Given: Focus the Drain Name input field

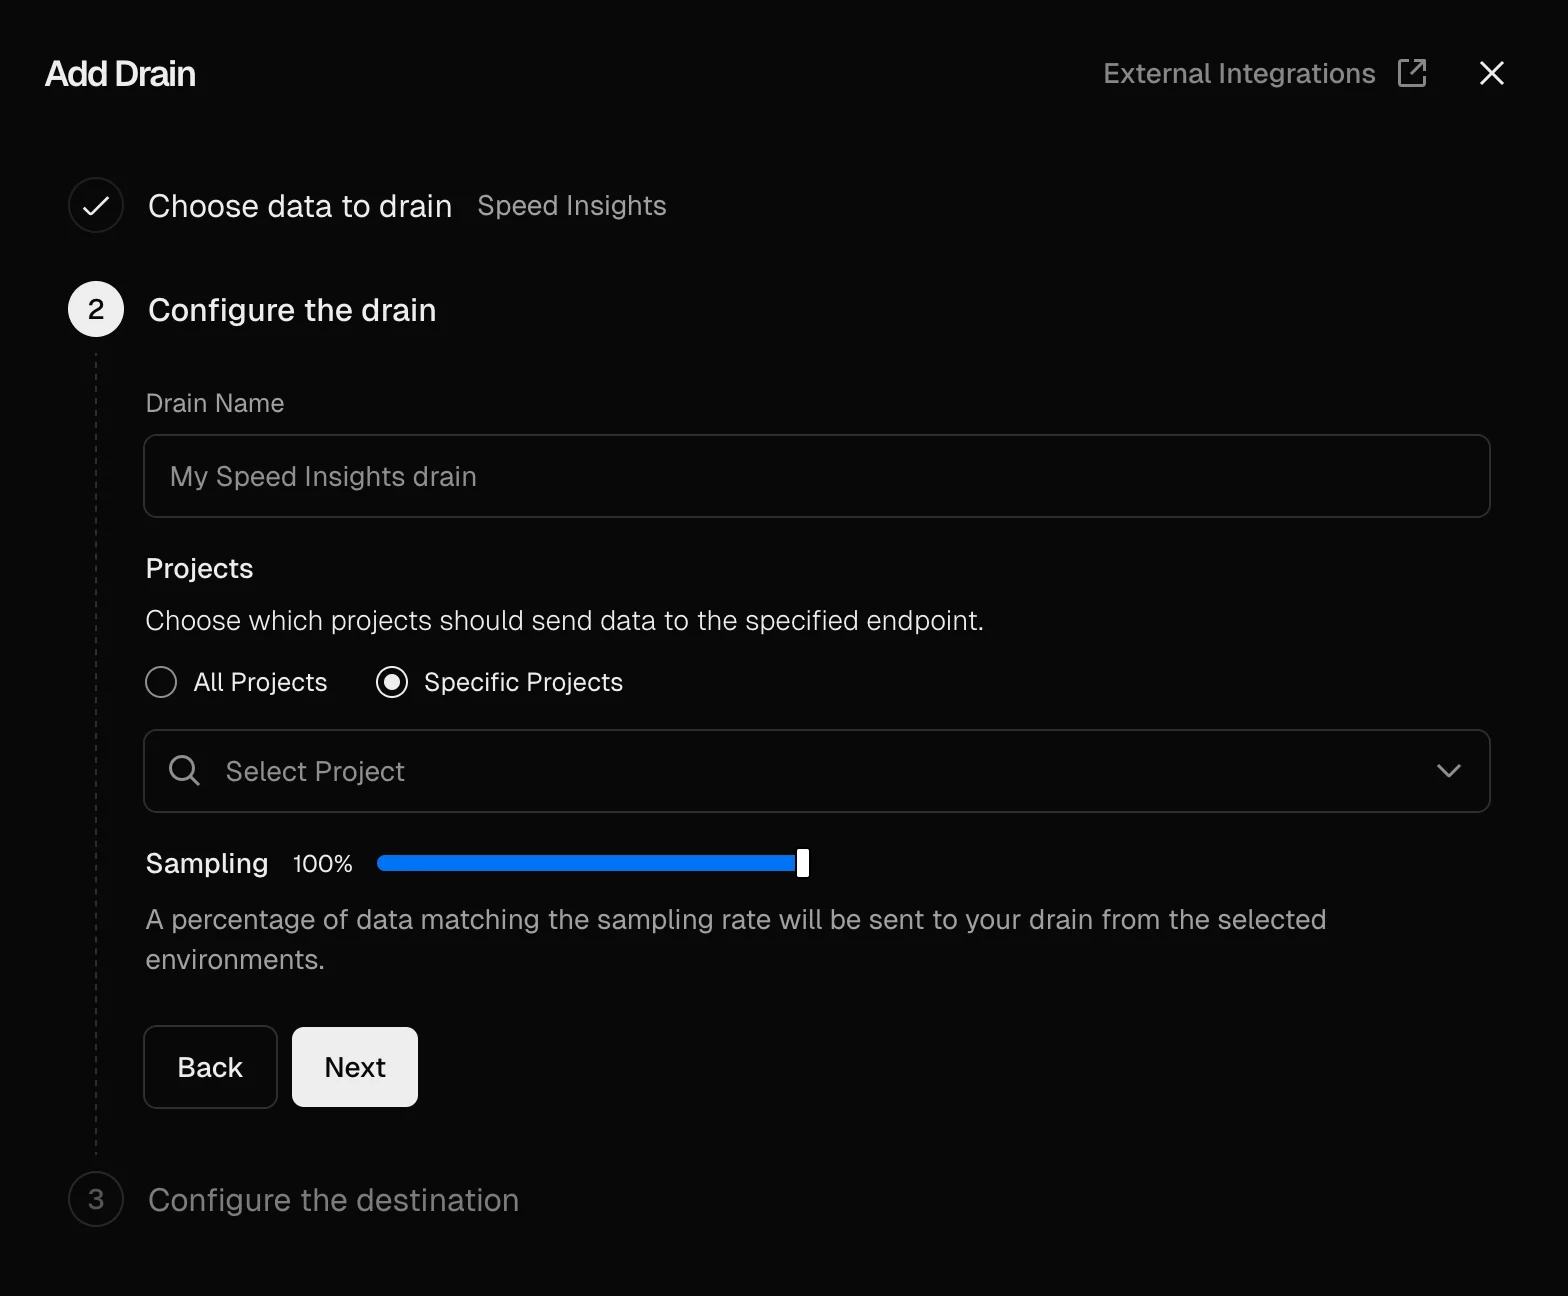Looking at the screenshot, I should 817,476.
